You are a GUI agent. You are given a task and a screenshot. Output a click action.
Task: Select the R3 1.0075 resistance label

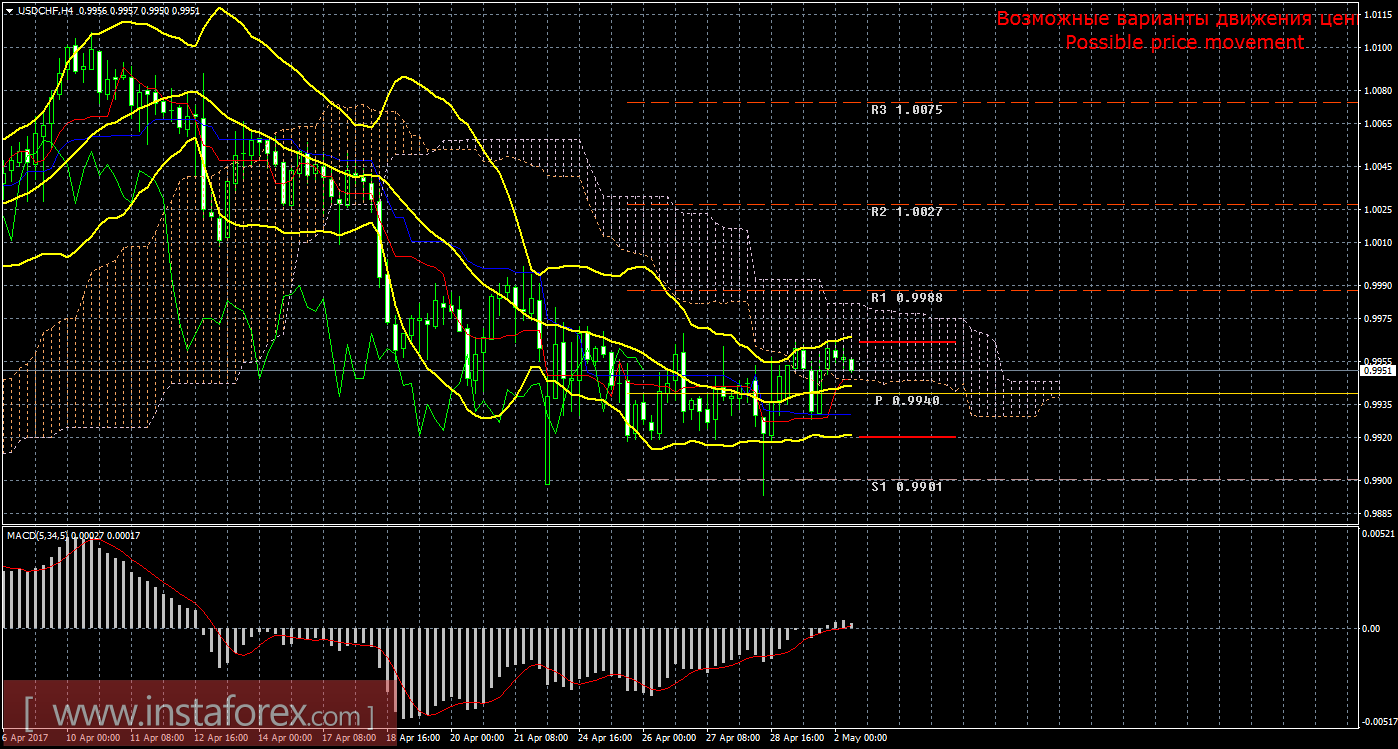coord(906,110)
